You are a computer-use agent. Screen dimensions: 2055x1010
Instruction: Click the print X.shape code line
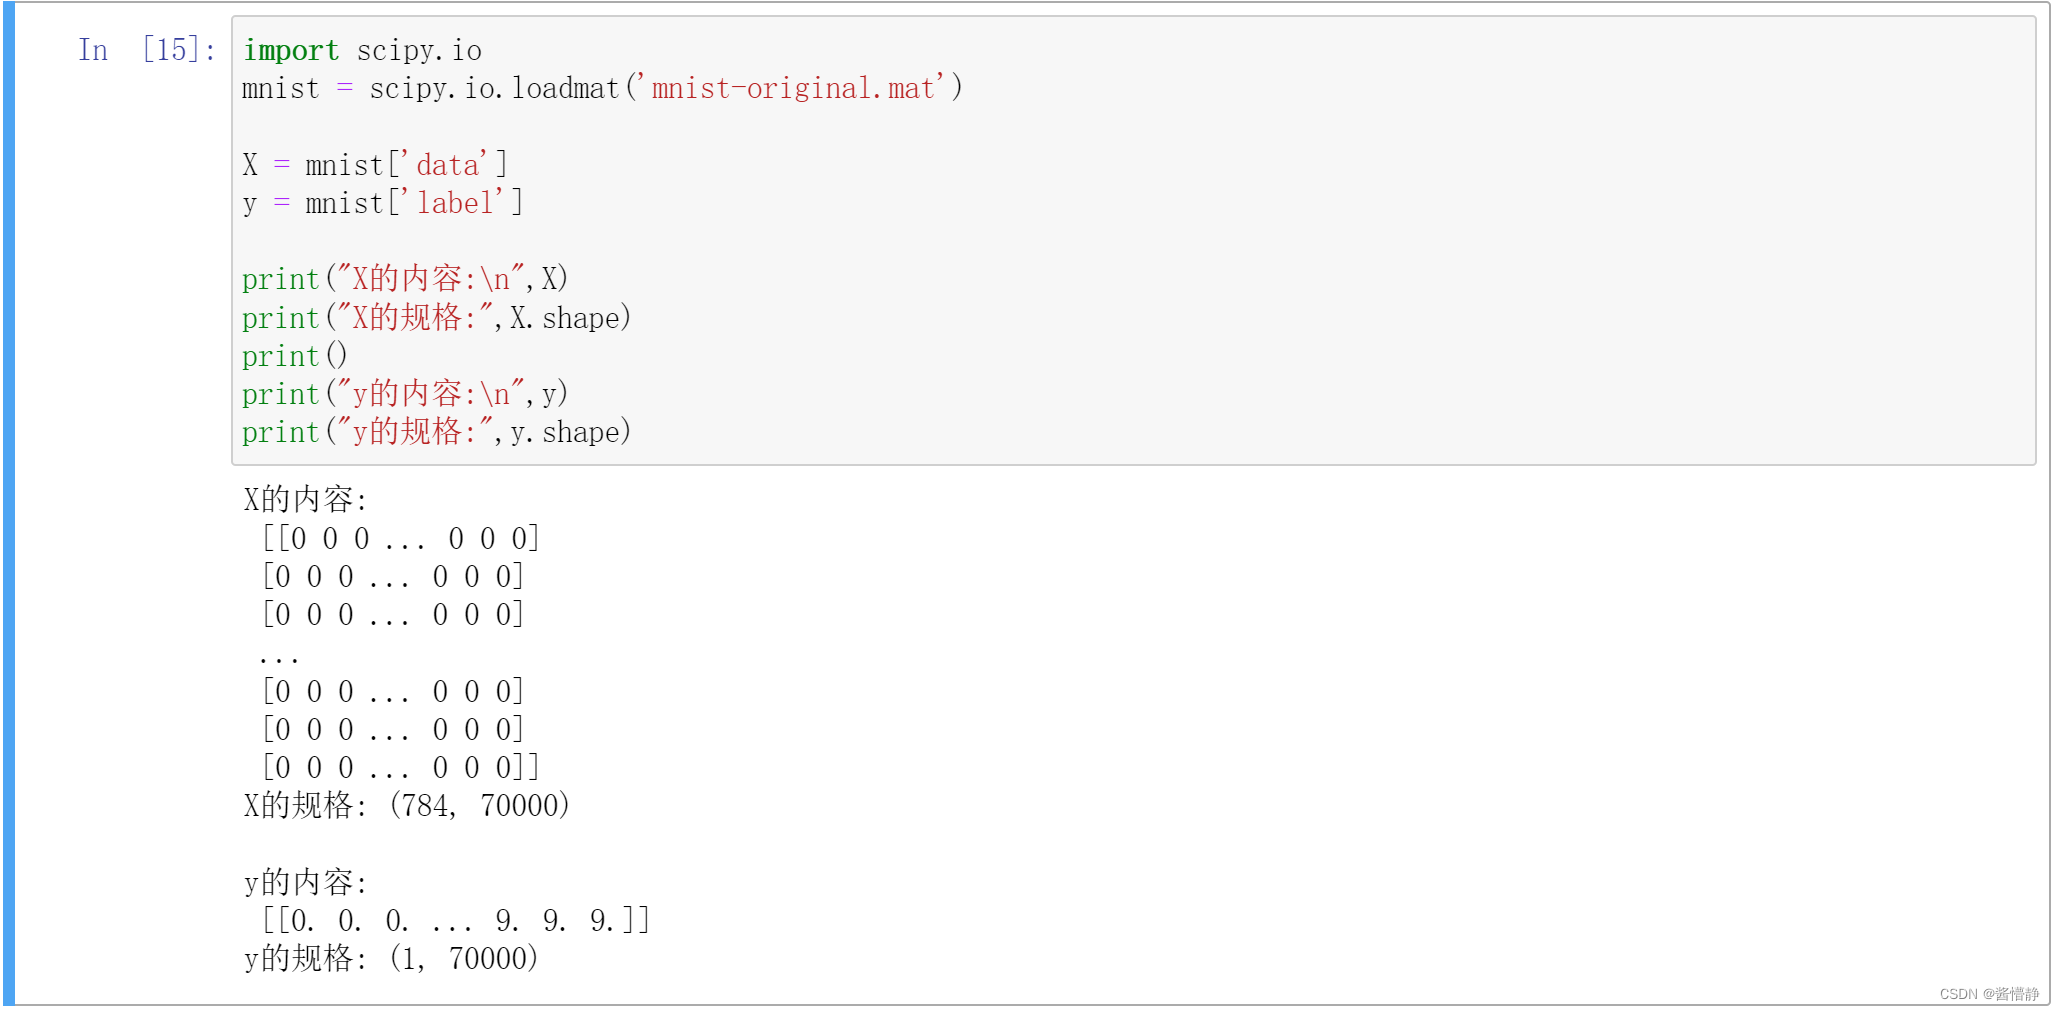tap(437, 318)
